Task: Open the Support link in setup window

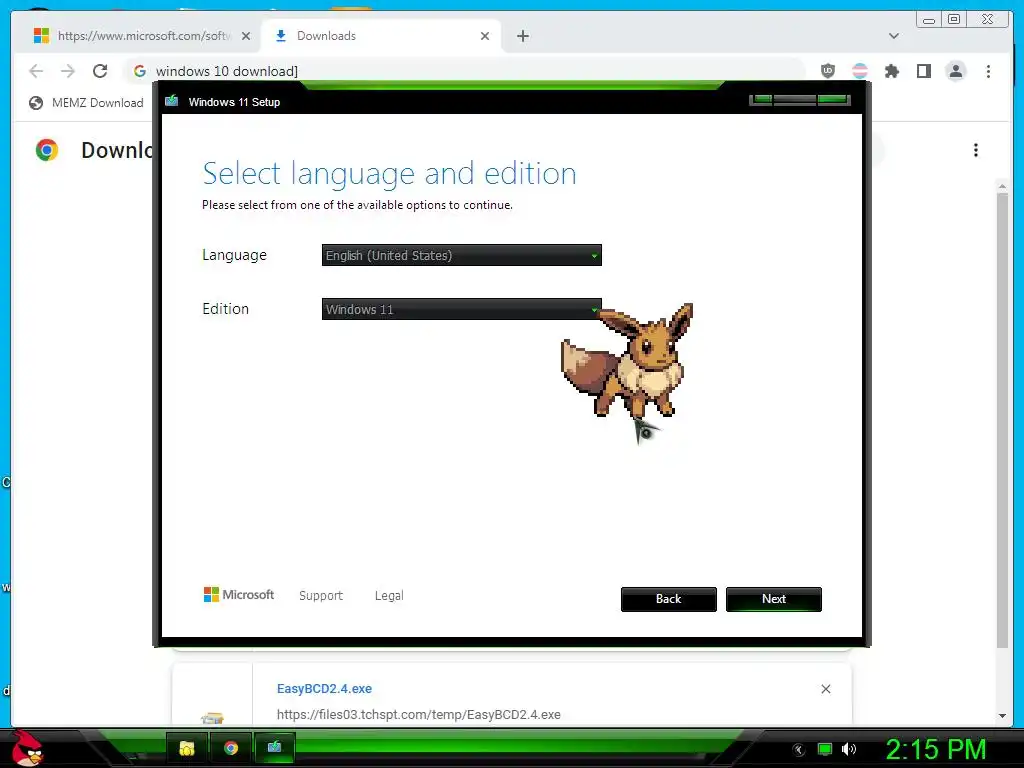Action: (321, 596)
